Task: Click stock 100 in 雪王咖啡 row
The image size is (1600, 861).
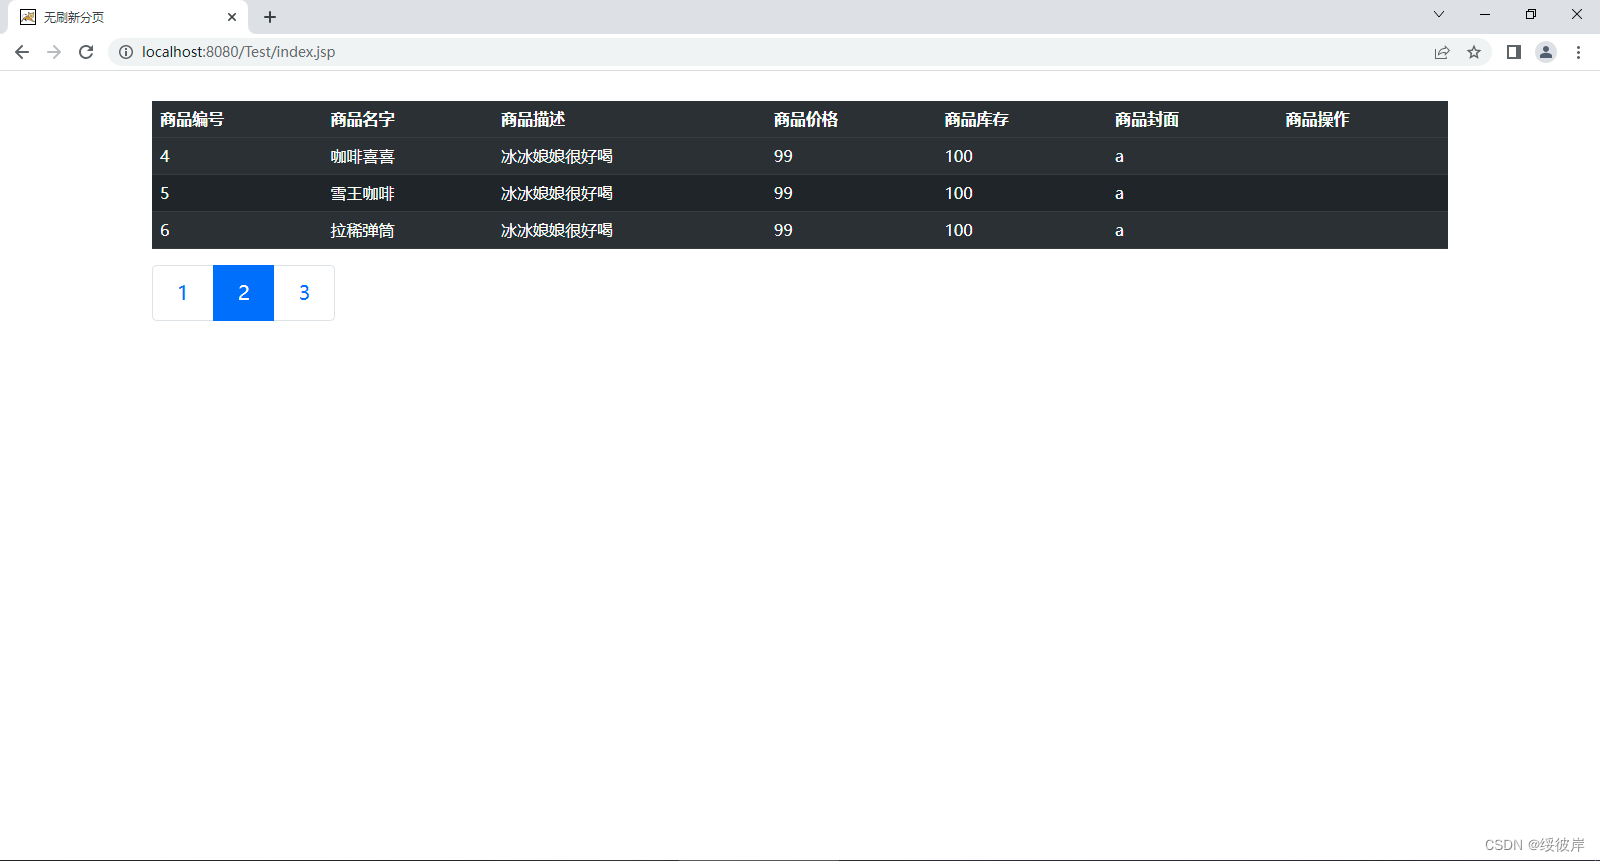Action: (x=959, y=194)
